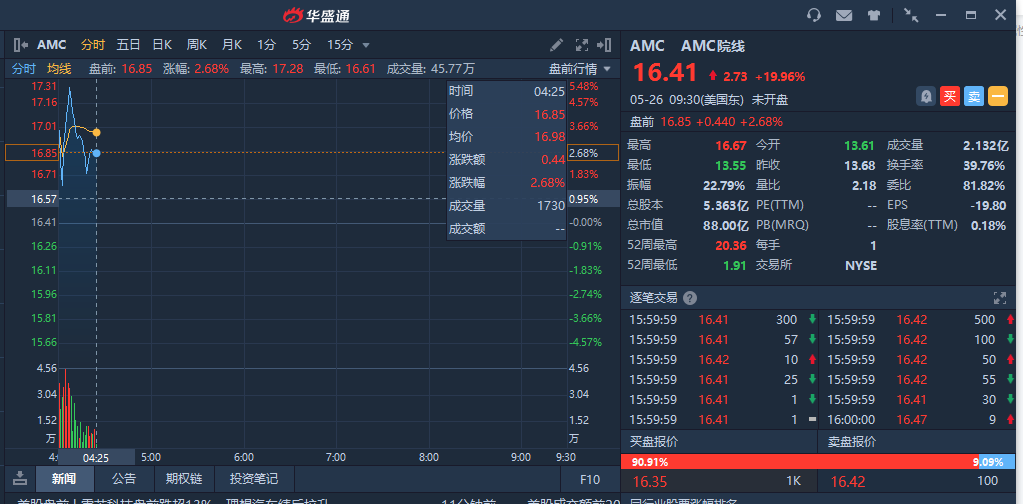Screen dimensions: 1023x504
Task: Collapse the left panel beside AMC
Action: coord(21,45)
